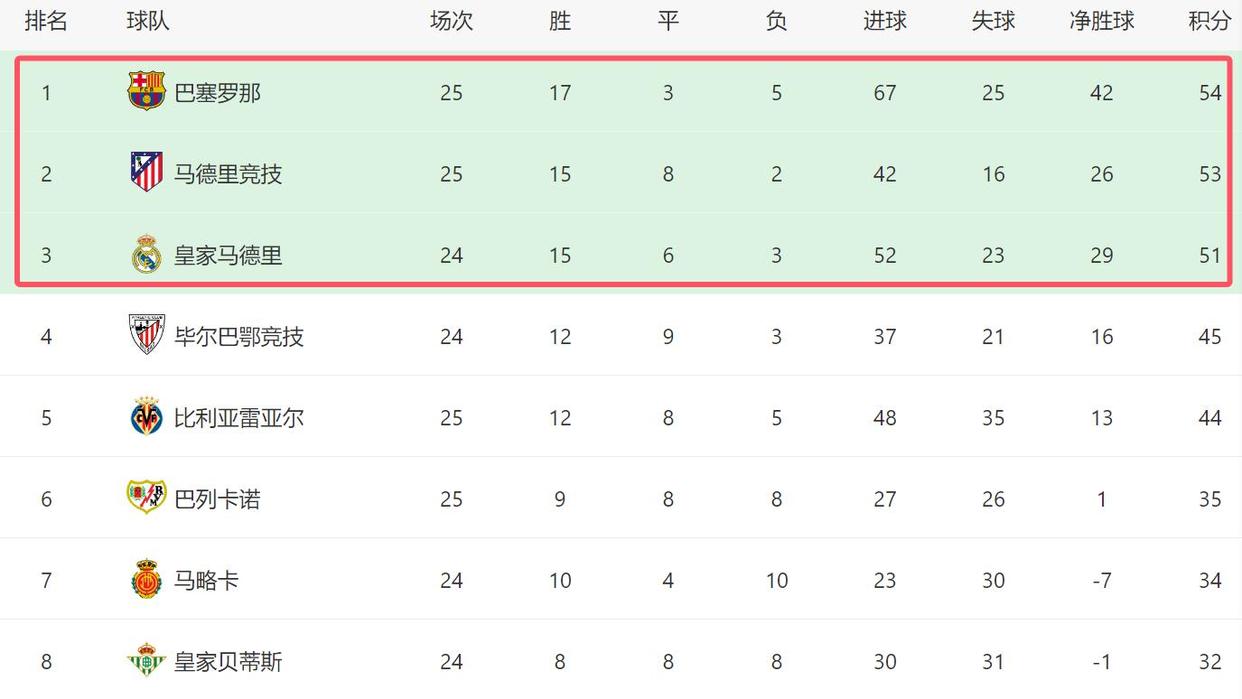The width and height of the screenshot is (1242, 699).
Task: Click the Real Betis crest icon
Action: pyautogui.click(x=147, y=661)
